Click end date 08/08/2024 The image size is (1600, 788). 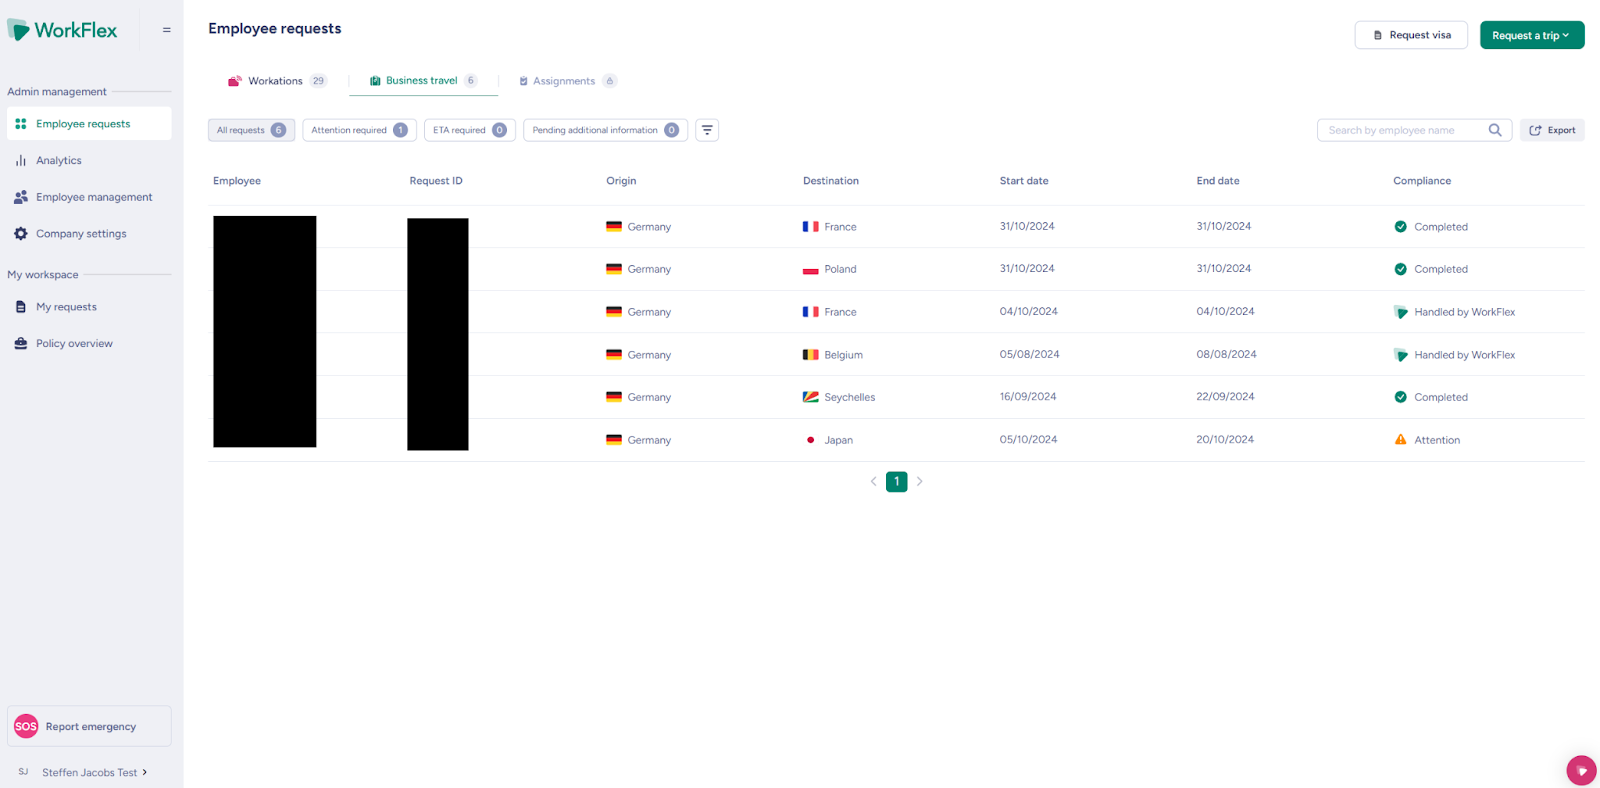(1226, 354)
